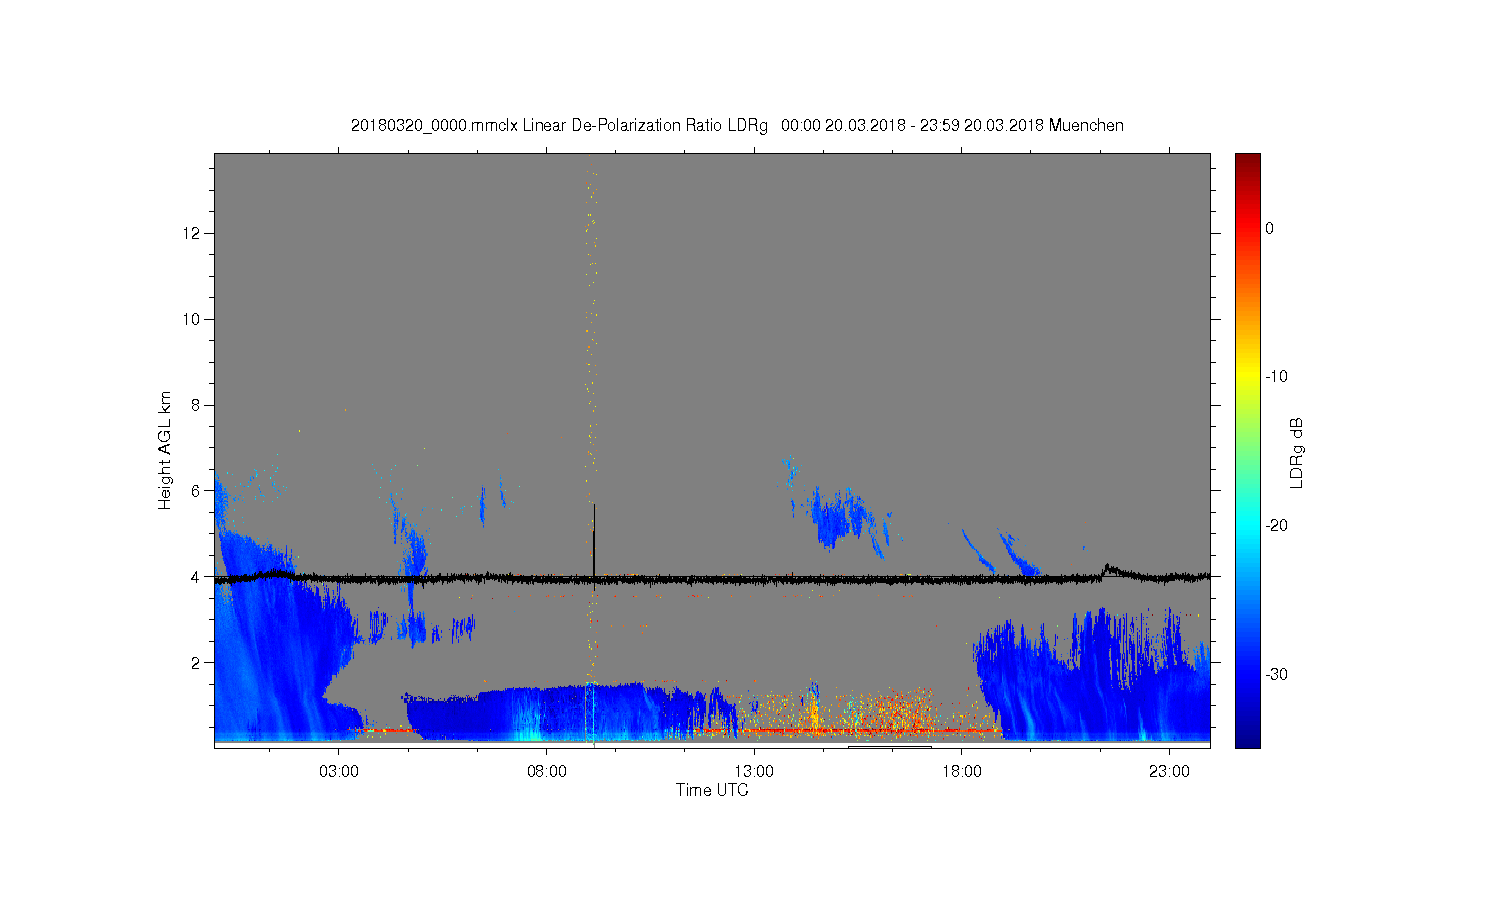1500x900 pixels.
Task: Click the black vertical spike near 09:00
Action: tap(594, 540)
